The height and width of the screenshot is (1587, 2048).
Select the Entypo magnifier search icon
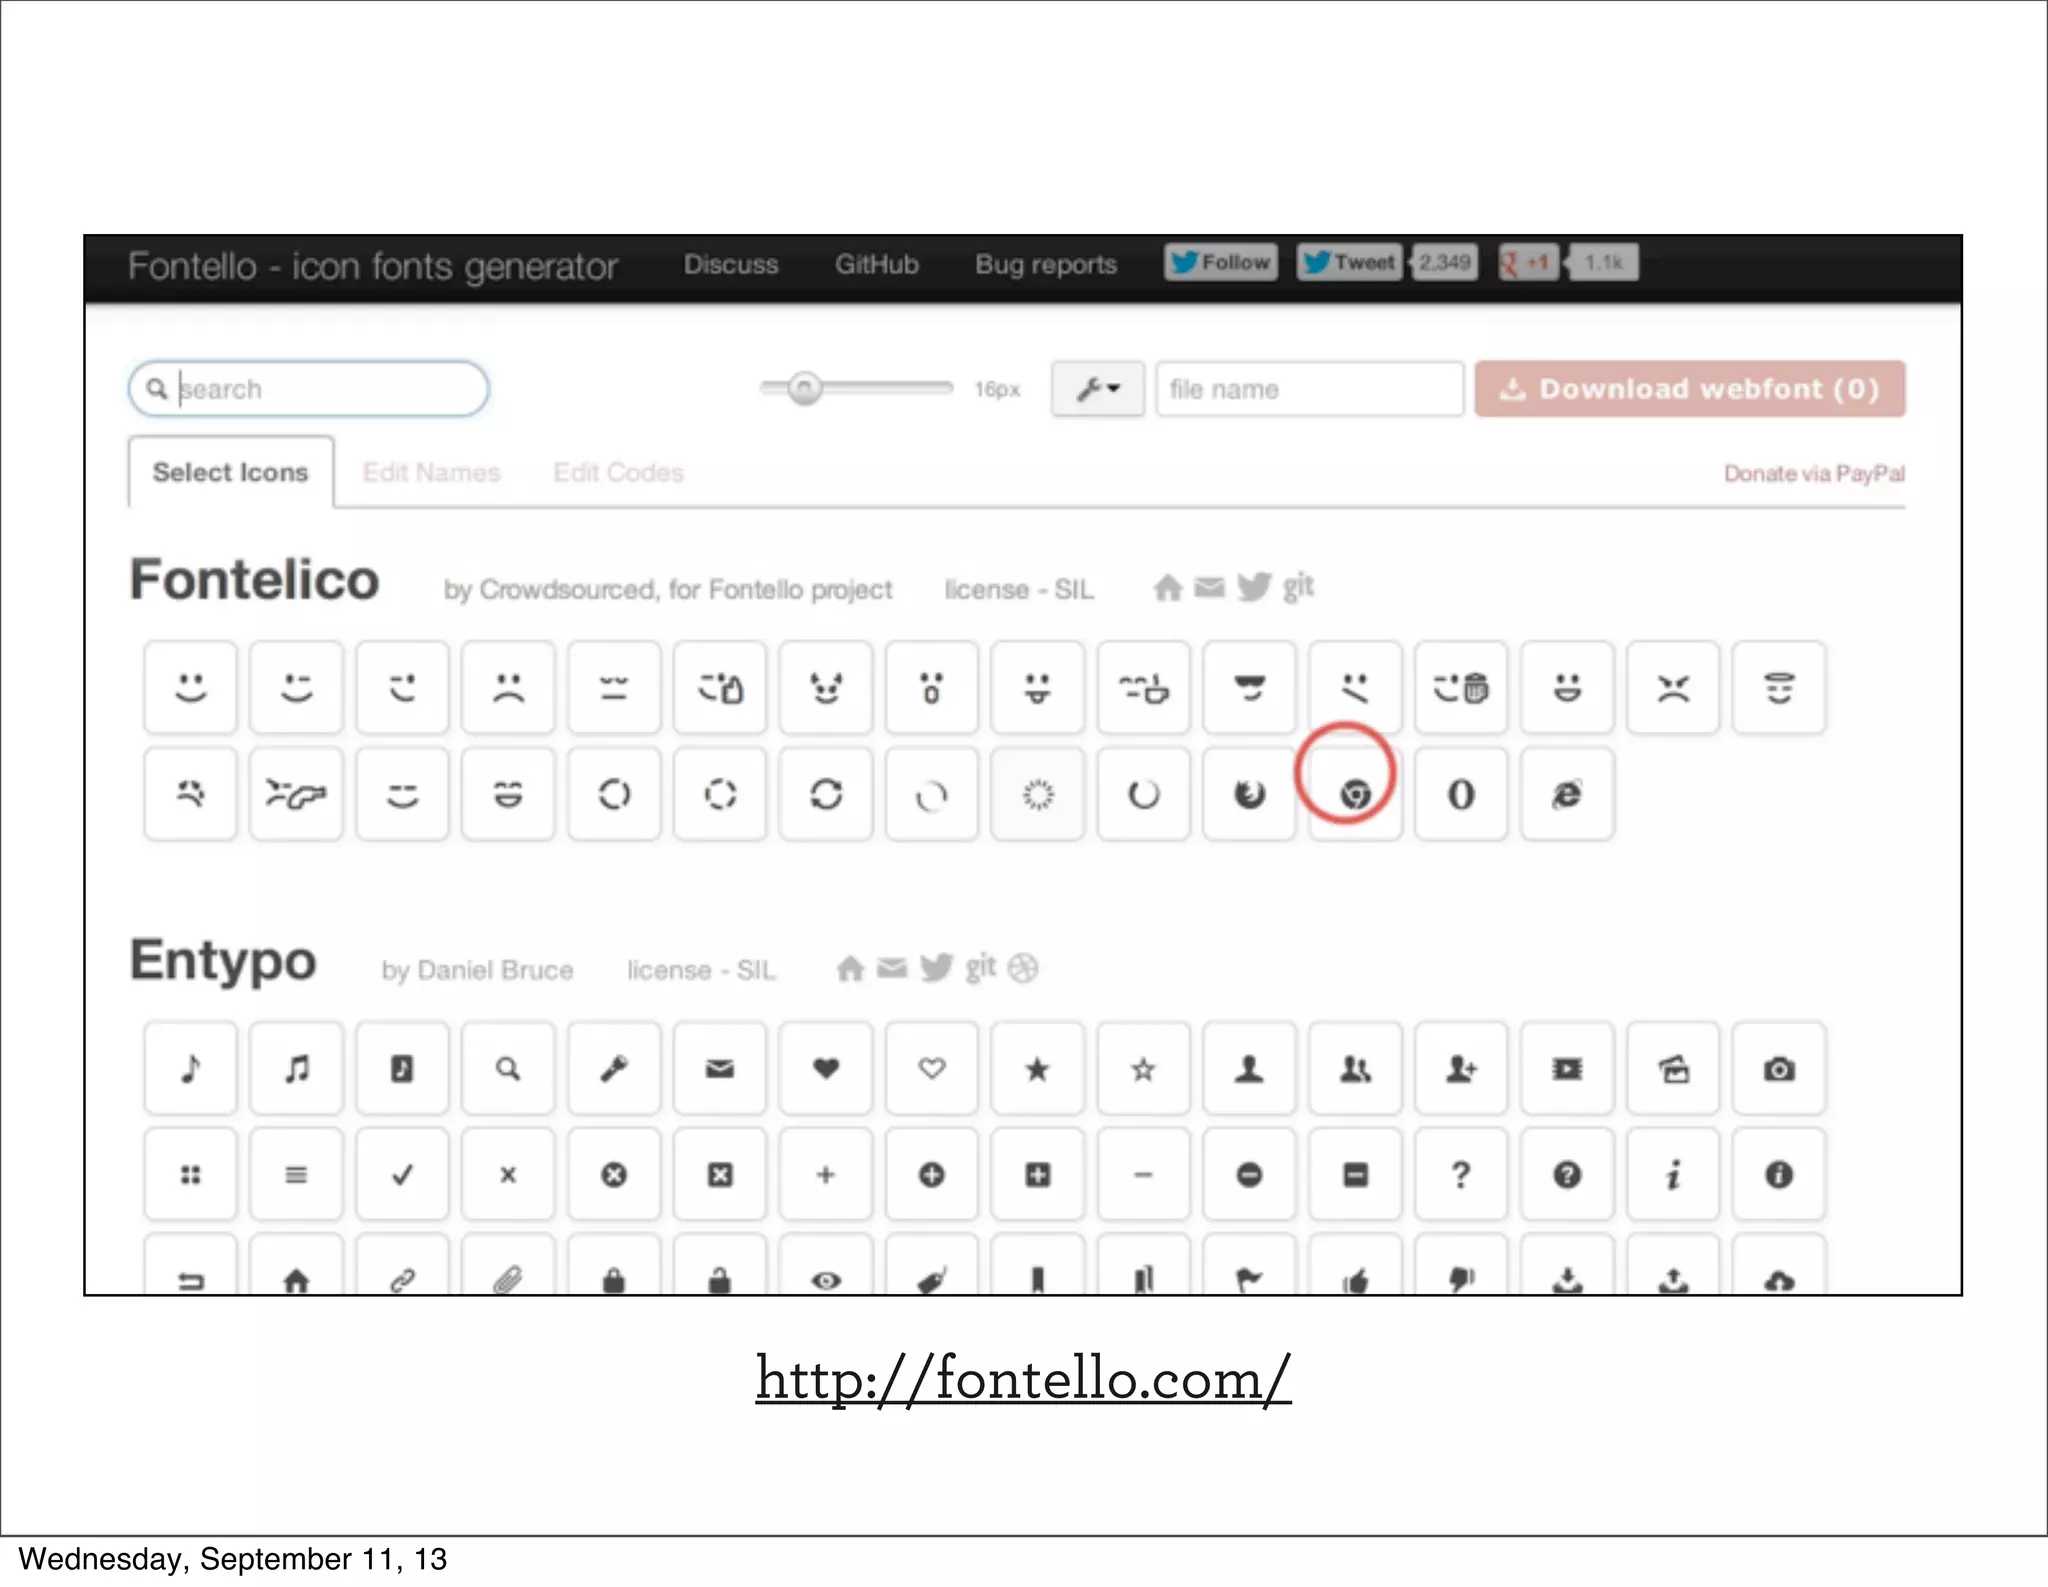(x=508, y=1069)
